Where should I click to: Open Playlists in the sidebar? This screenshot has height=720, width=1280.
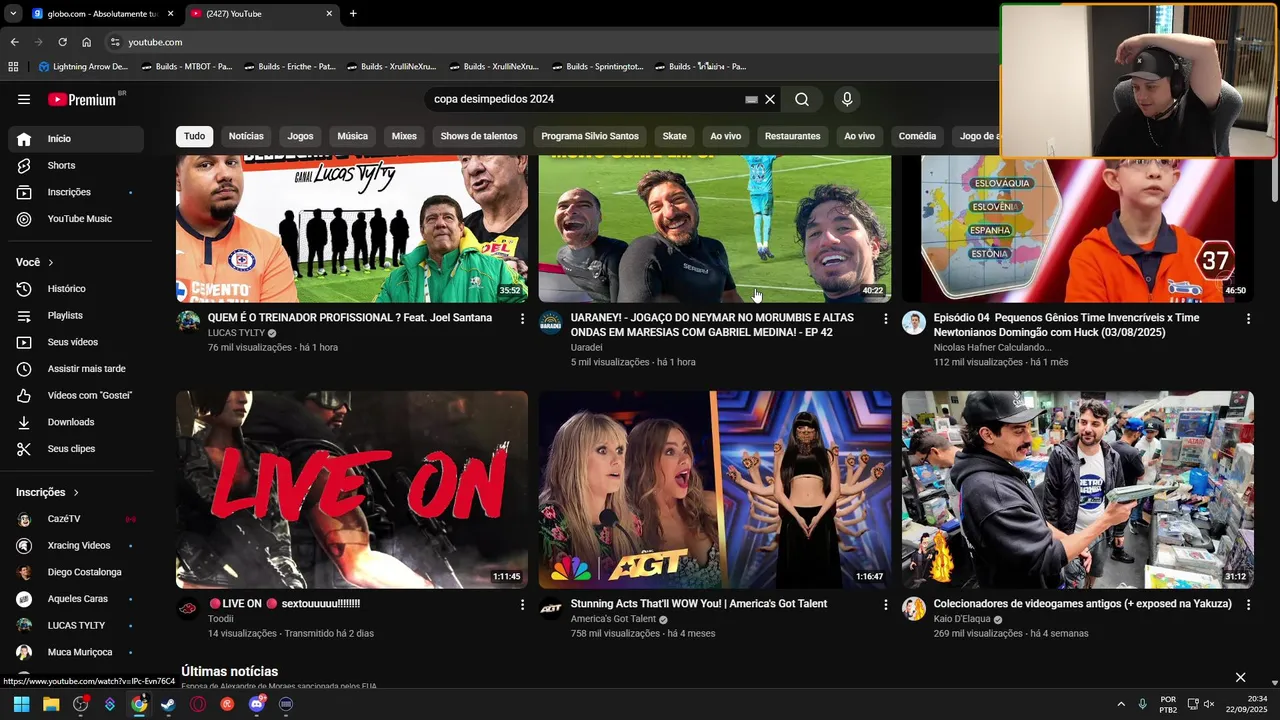(x=76, y=315)
